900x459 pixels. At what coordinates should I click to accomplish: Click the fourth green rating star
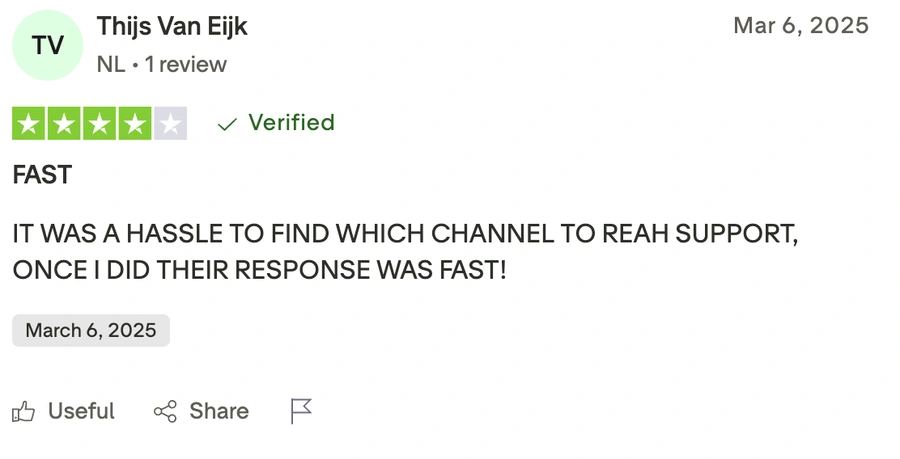point(134,124)
